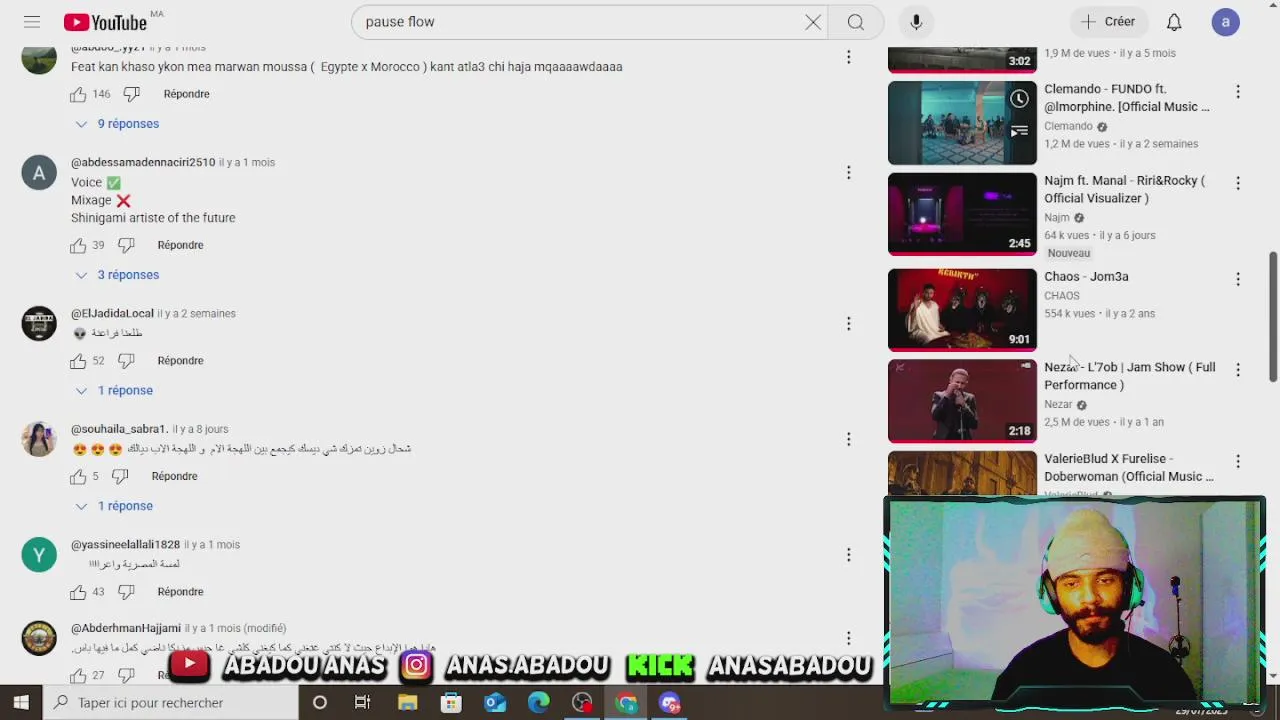Like the Shinigami comment with 39 likes
Screen dimensions: 1280x720
pyautogui.click(x=78, y=245)
